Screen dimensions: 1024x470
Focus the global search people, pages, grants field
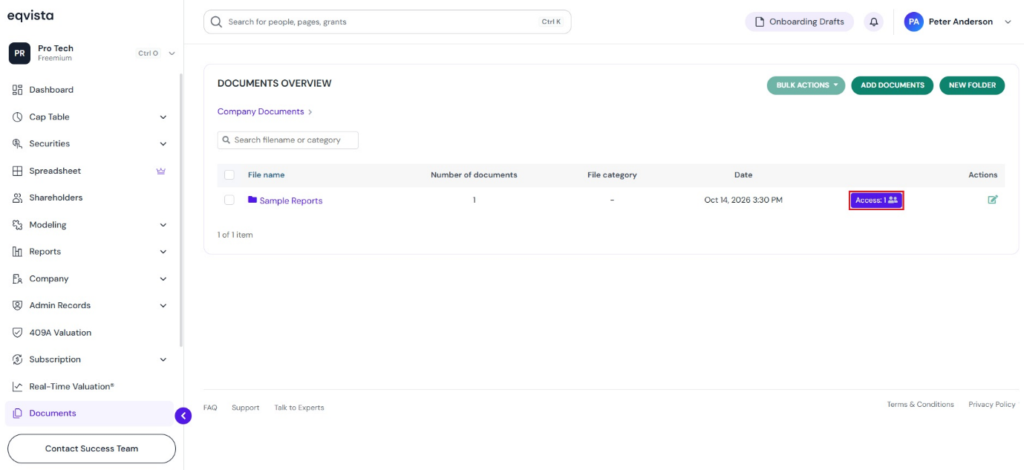[x=387, y=22]
